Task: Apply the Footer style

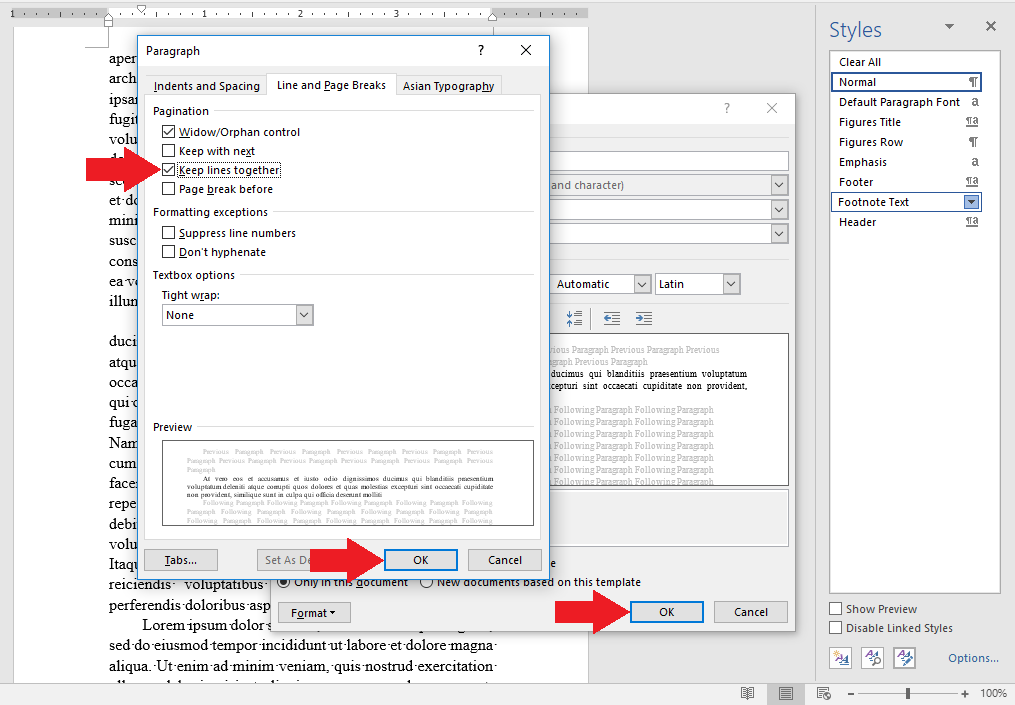Action: (906, 182)
